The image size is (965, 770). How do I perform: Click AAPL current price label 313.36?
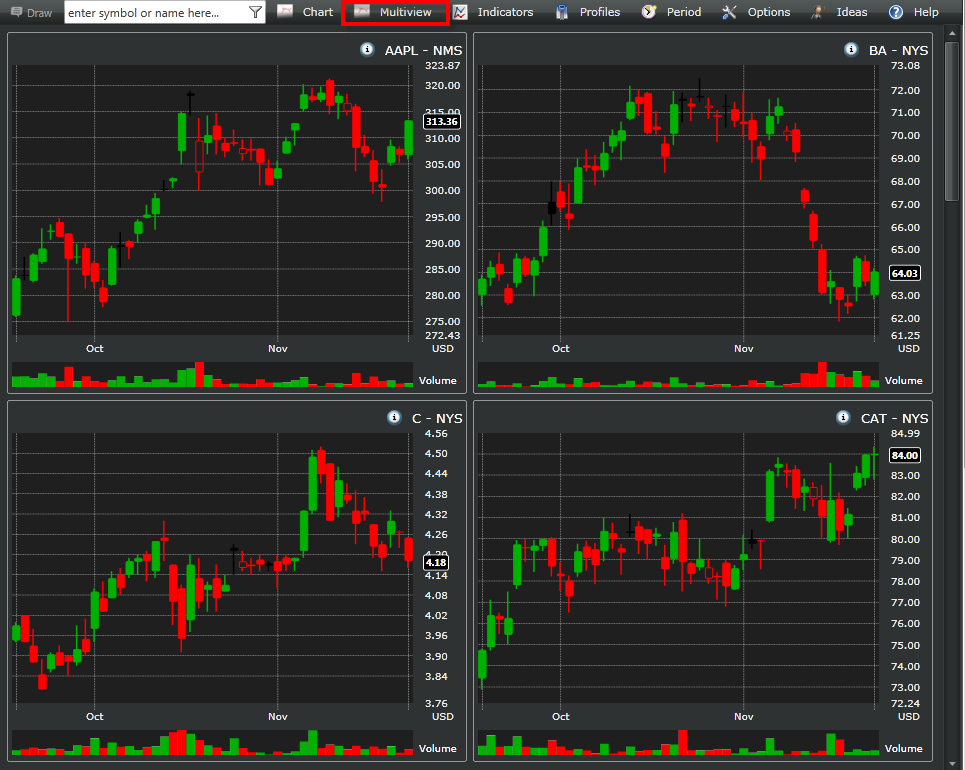tap(442, 121)
